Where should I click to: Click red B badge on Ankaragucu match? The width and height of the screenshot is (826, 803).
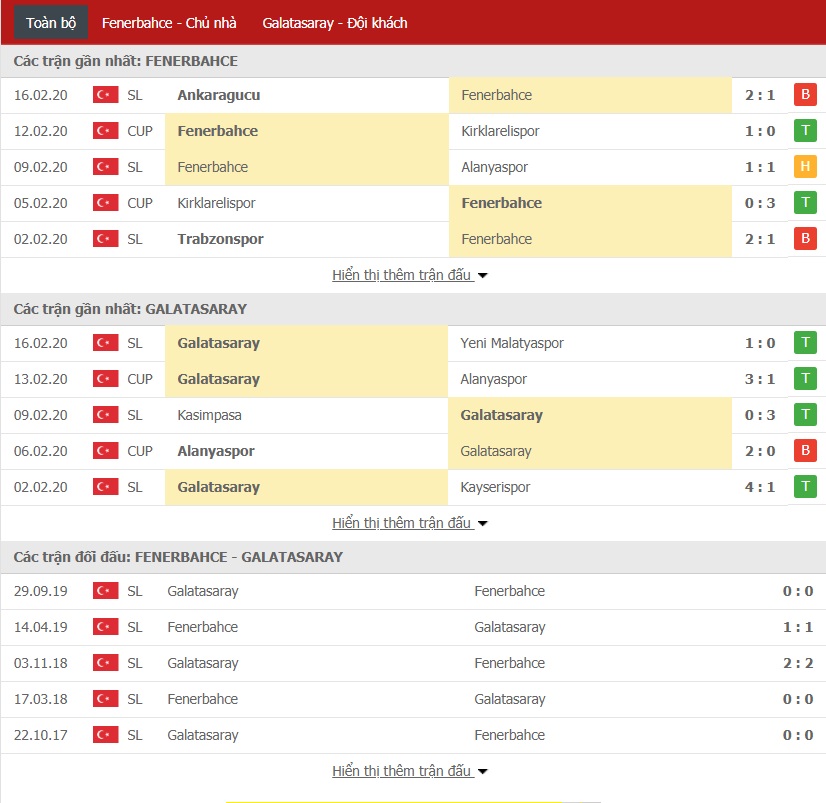click(x=805, y=94)
